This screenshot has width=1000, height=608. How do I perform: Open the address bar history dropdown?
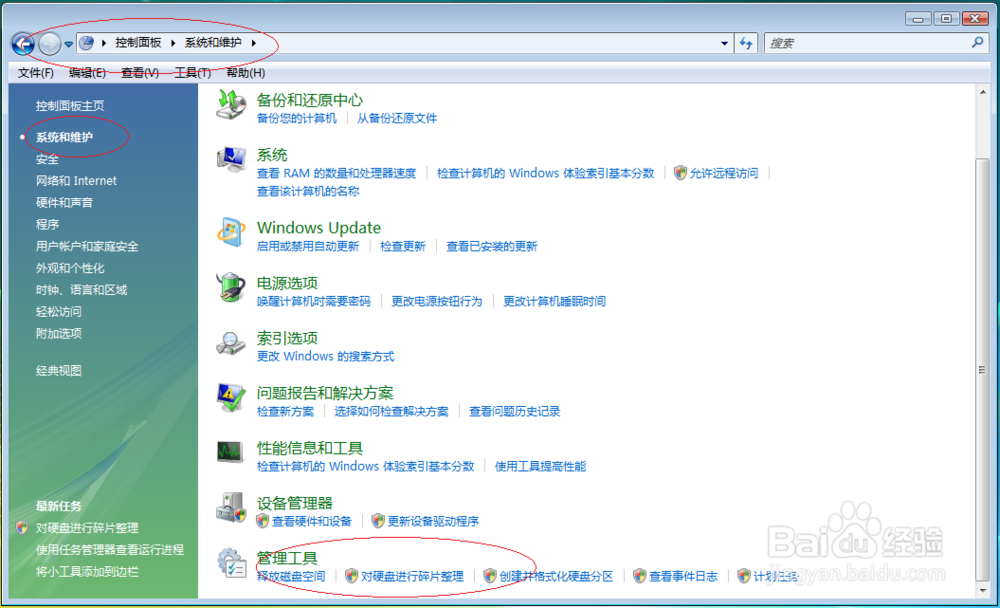[x=724, y=43]
